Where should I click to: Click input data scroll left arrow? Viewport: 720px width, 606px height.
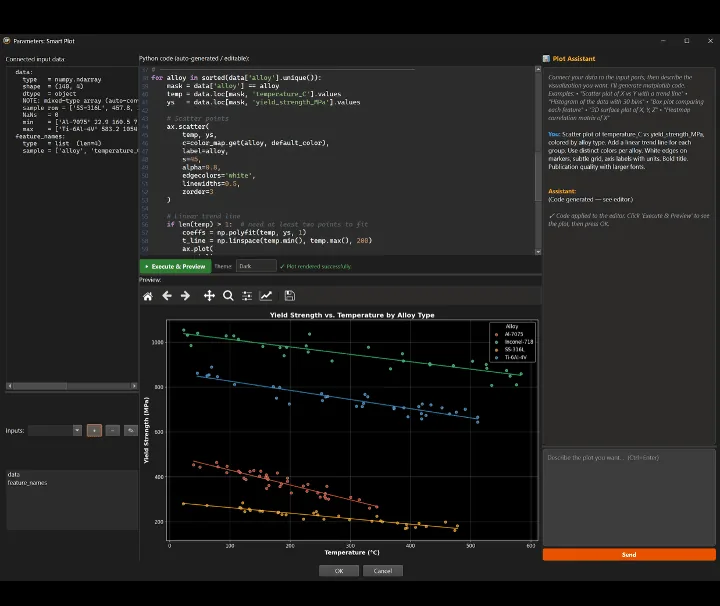pos(9,386)
